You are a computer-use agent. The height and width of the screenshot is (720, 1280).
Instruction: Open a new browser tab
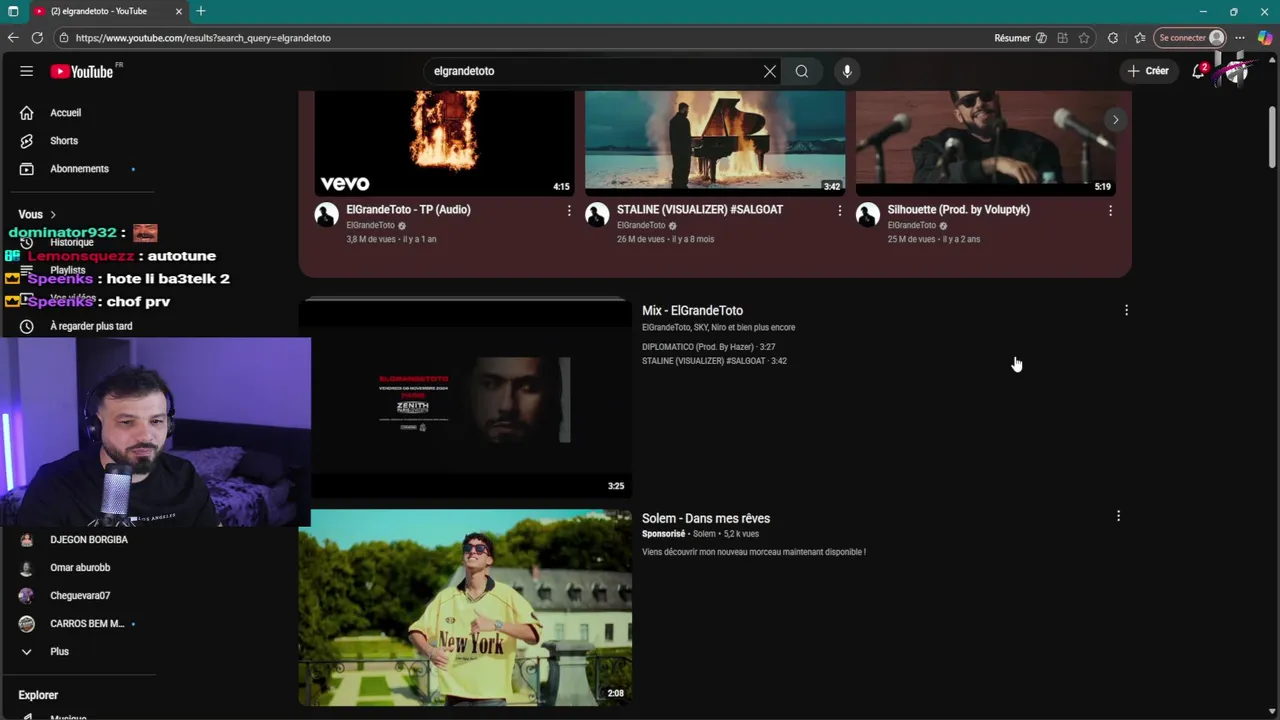pyautogui.click(x=201, y=11)
